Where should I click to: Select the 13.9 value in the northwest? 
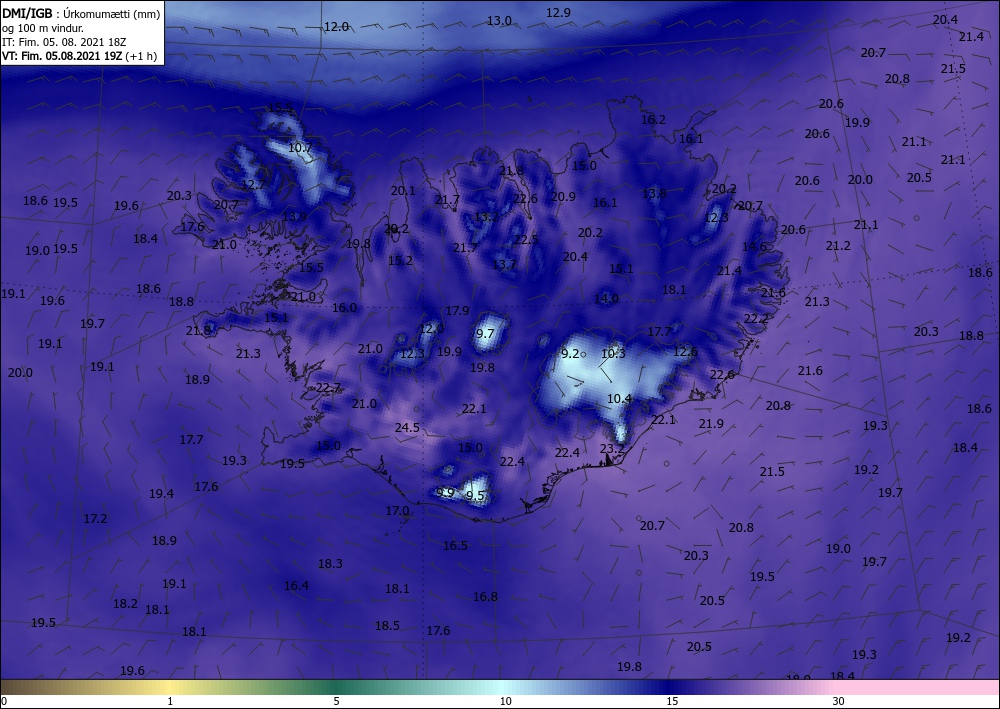pos(294,216)
